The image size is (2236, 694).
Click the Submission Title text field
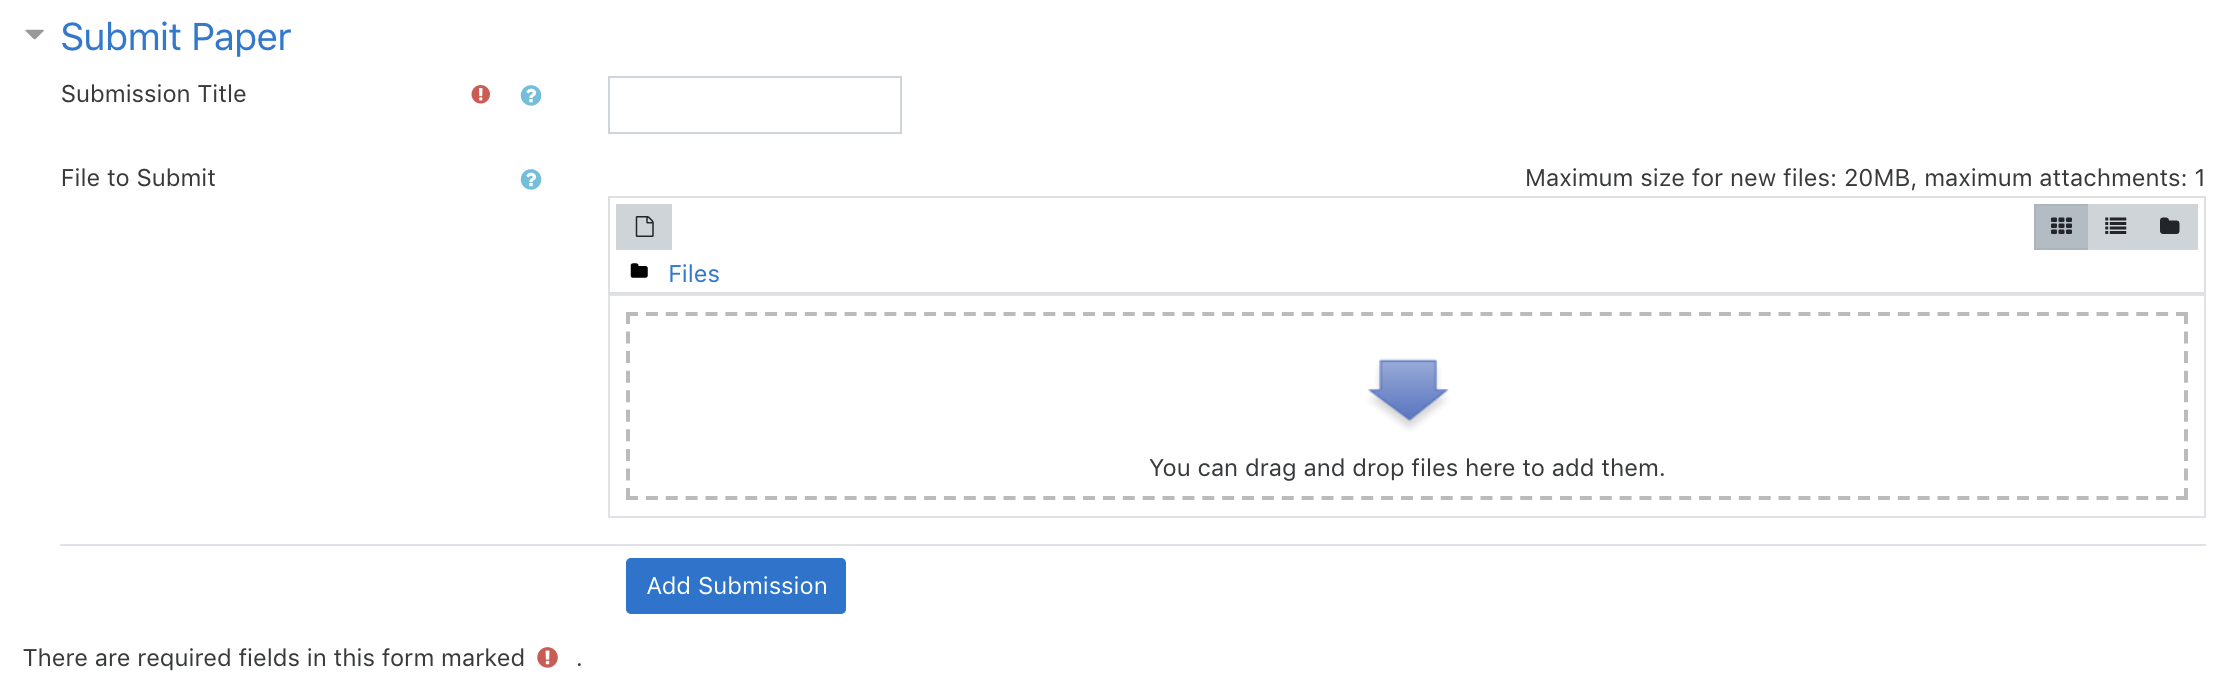tap(755, 105)
